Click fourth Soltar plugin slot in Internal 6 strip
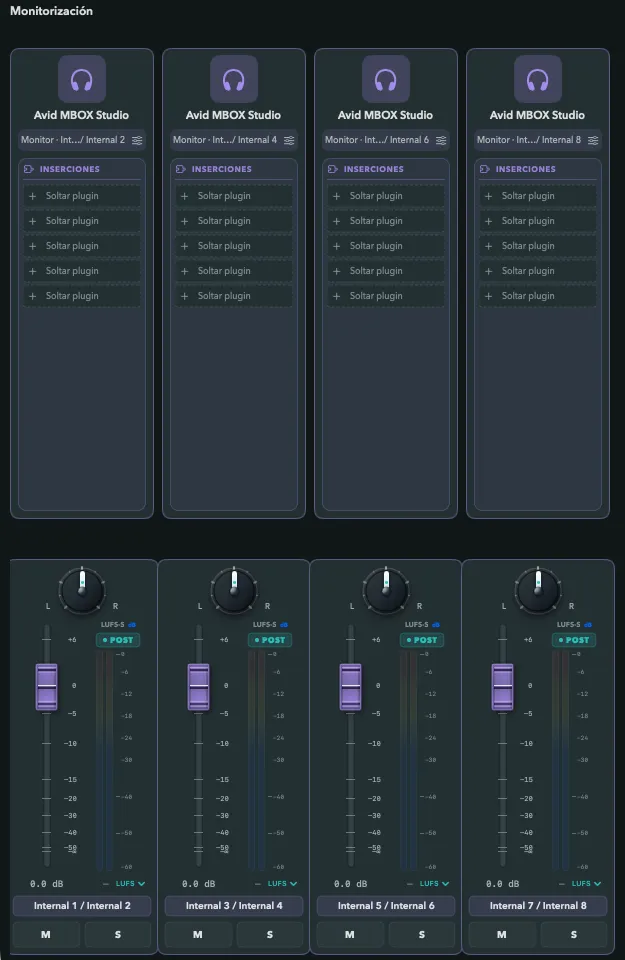The image size is (625, 960). pos(385,271)
